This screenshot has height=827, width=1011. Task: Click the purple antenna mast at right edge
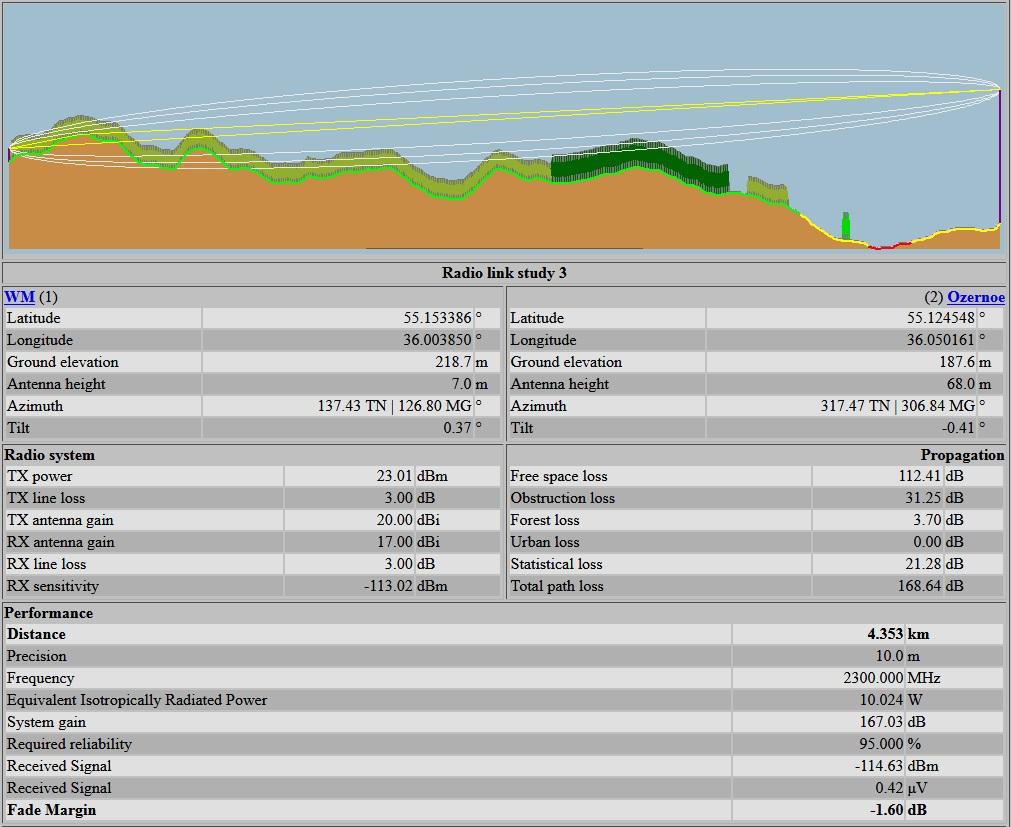(x=999, y=155)
